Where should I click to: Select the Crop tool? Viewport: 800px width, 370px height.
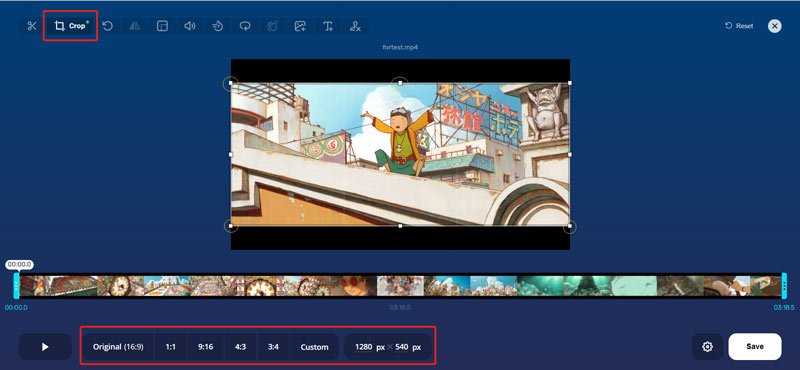(70, 26)
